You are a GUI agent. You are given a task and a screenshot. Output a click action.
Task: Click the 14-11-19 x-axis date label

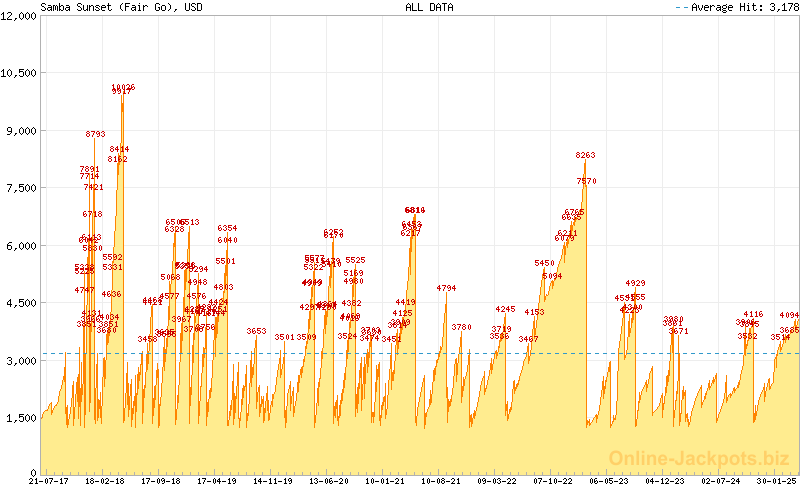click(x=272, y=481)
